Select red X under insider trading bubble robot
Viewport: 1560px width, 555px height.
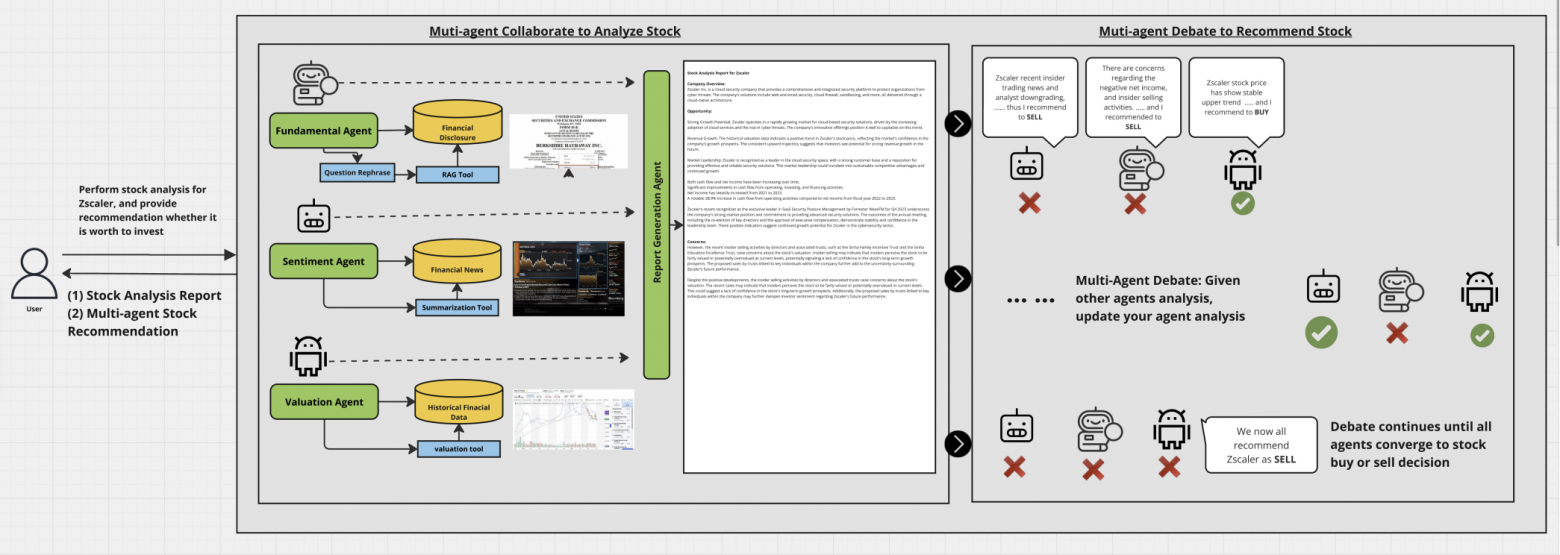tap(1029, 203)
